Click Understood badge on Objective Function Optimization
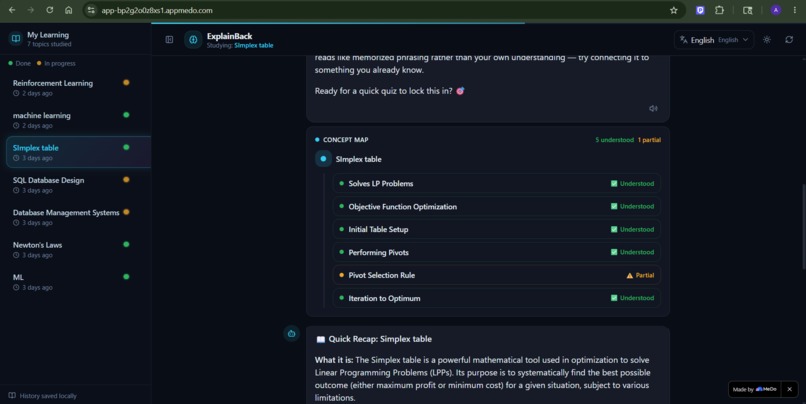This screenshot has height=404, width=806. (x=632, y=206)
